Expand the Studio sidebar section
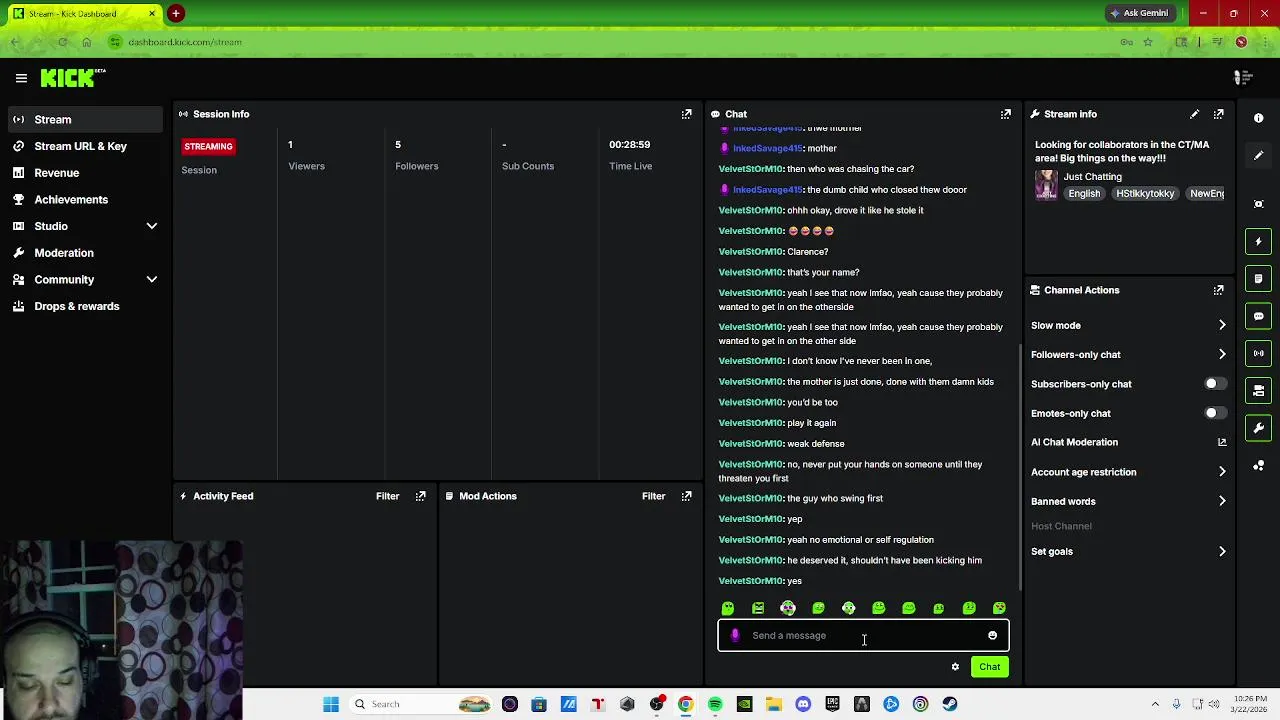Screen dimensions: 1280x720 (152, 226)
